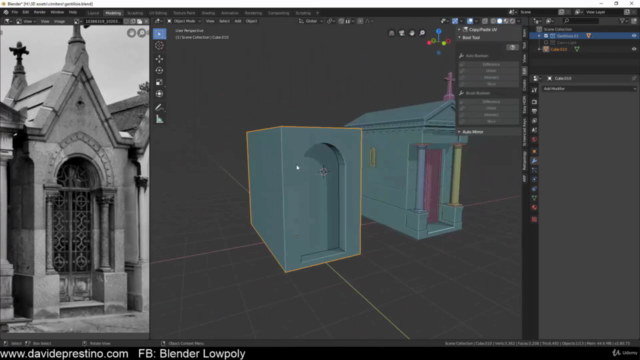The height and width of the screenshot is (360, 640).
Task: Toggle viewport gizmos button
Action: [455, 21]
